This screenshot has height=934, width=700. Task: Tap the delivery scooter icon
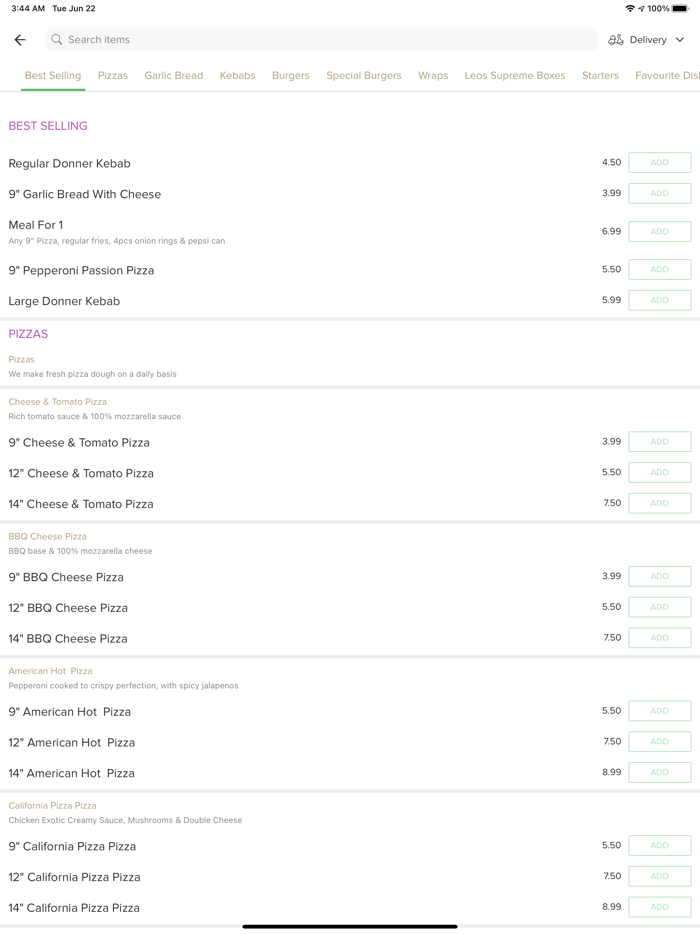click(616, 40)
